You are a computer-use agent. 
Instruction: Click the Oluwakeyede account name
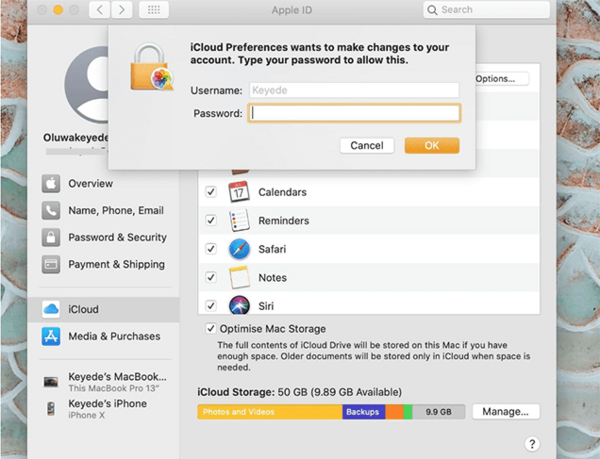[76, 137]
